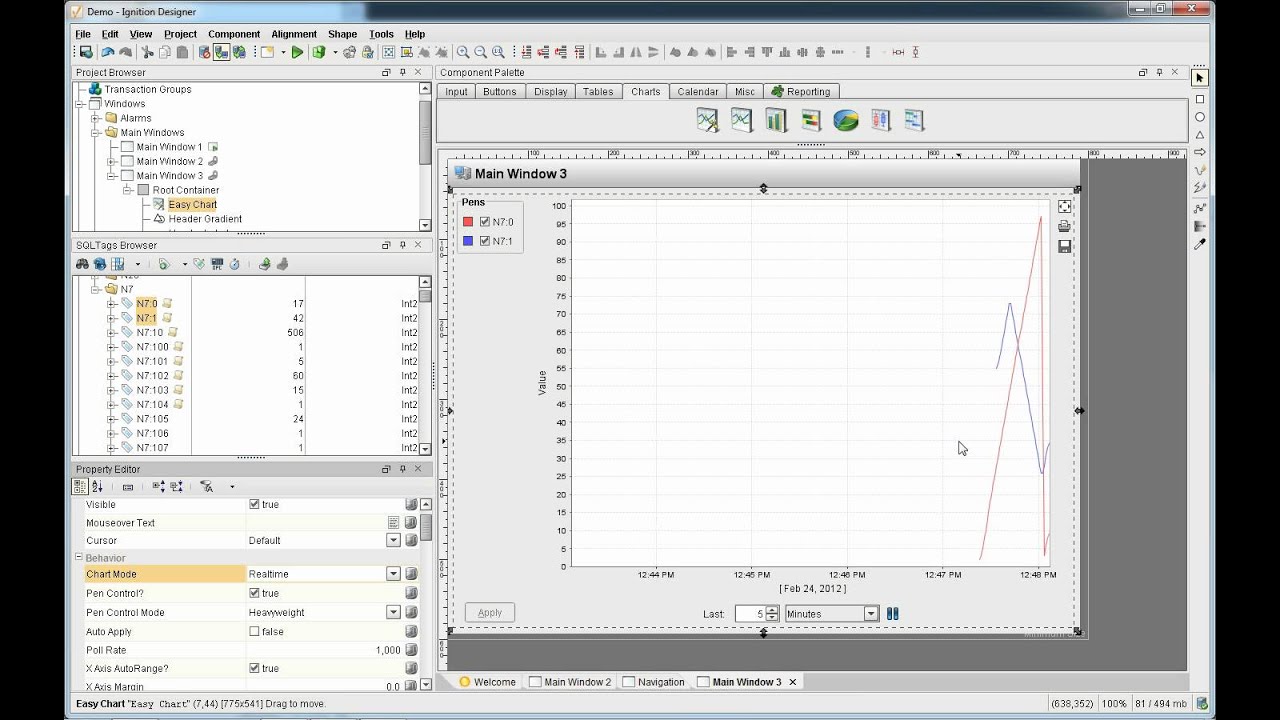Viewport: 1280px width, 720px height.
Task: Click the Poll Rate value field
Action: pos(324,650)
